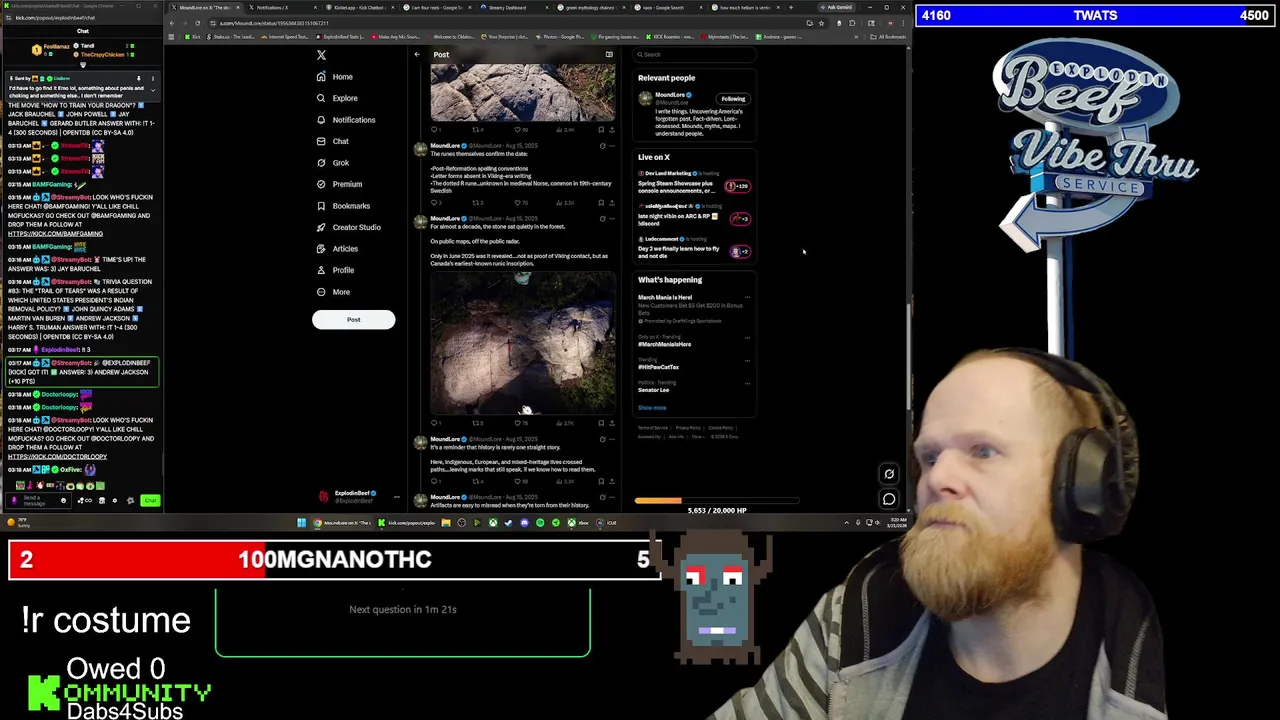Open the Dev Land Marketing live space
Screen dimensions: 1280x720
(694, 184)
